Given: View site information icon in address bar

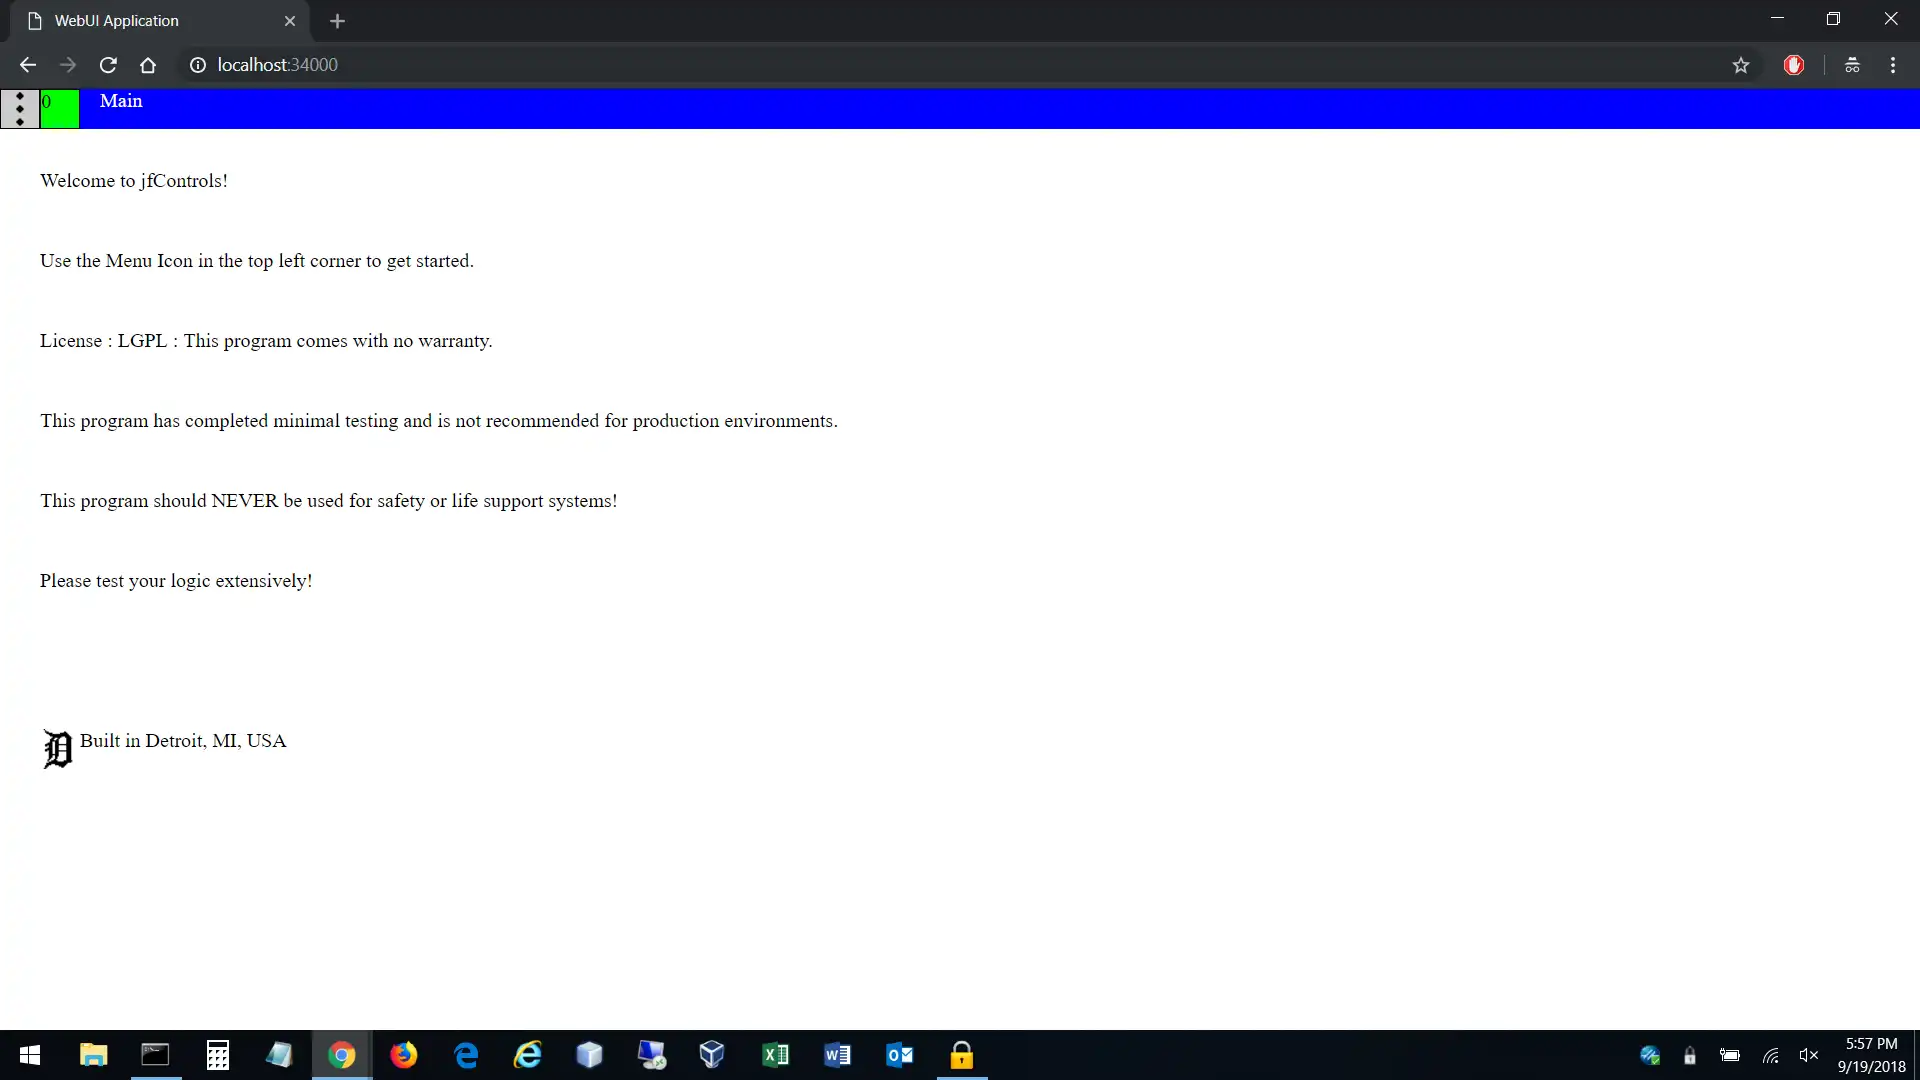Looking at the screenshot, I should 198,65.
